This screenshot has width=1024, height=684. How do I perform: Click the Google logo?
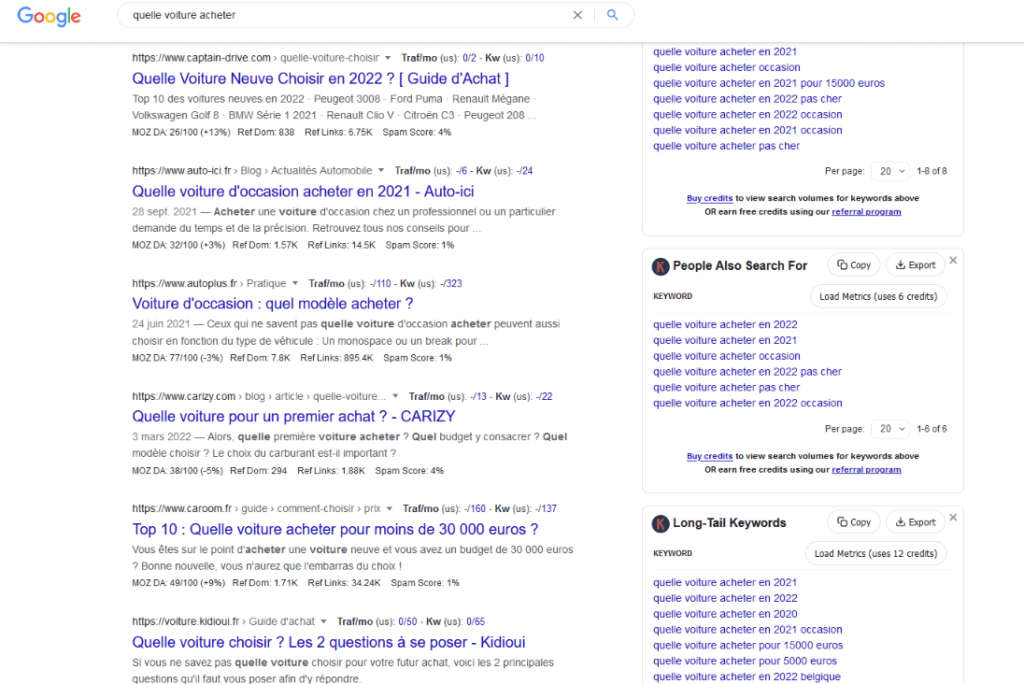tap(49, 16)
